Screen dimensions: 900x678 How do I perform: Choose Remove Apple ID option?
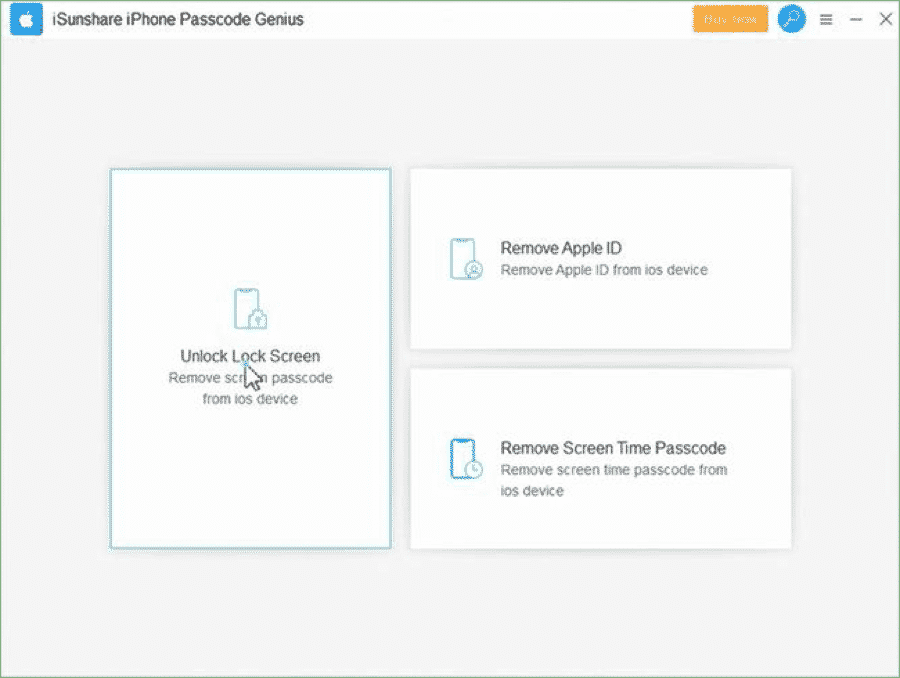click(600, 258)
